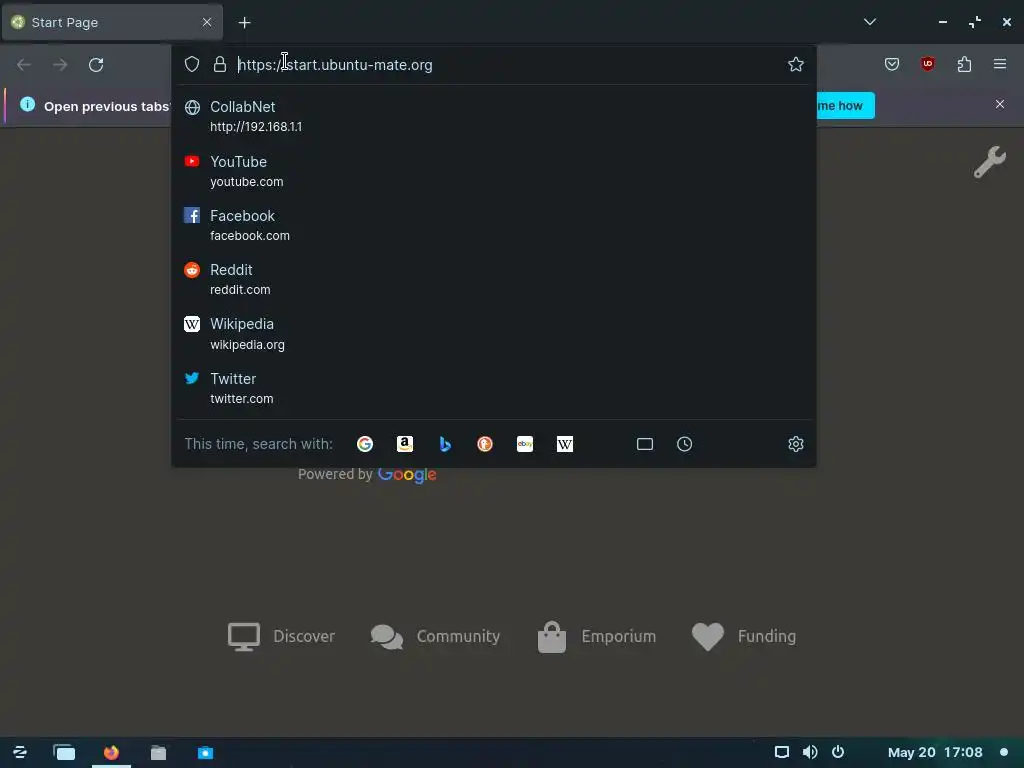The width and height of the screenshot is (1024, 768).
Task: Go to the Twitter suggestion
Action: [494, 388]
